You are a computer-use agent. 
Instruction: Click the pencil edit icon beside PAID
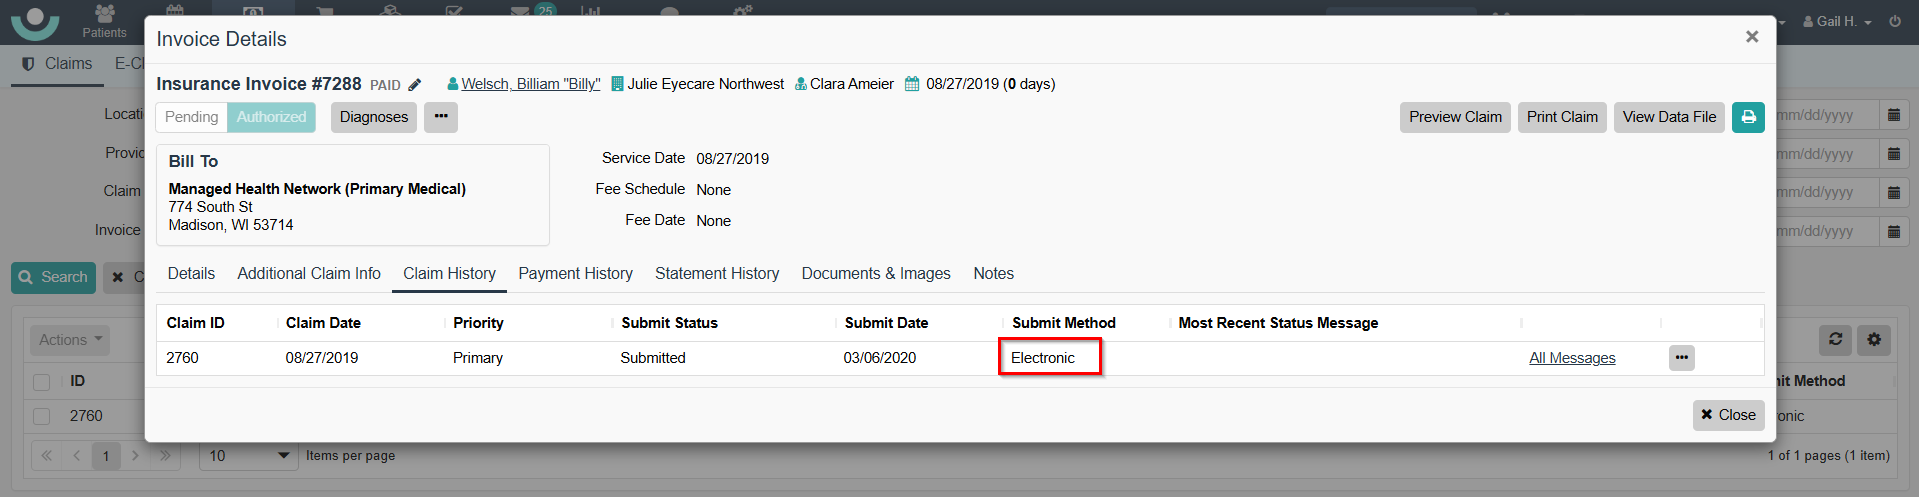click(x=415, y=85)
